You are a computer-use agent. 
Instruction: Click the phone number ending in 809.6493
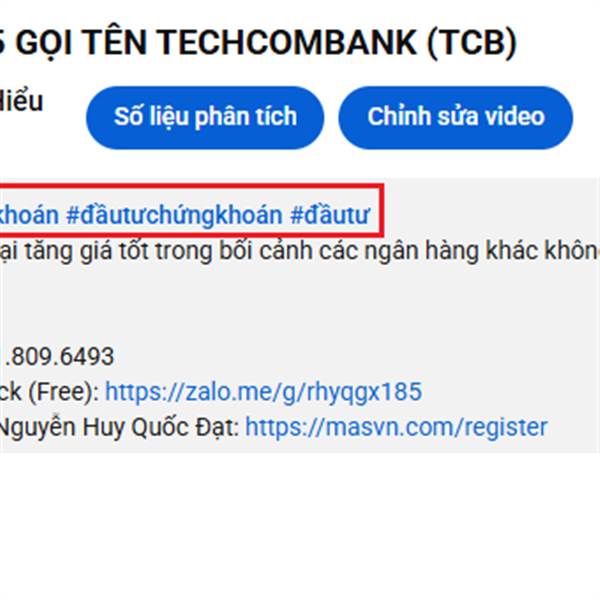pyautogui.click(x=57, y=356)
